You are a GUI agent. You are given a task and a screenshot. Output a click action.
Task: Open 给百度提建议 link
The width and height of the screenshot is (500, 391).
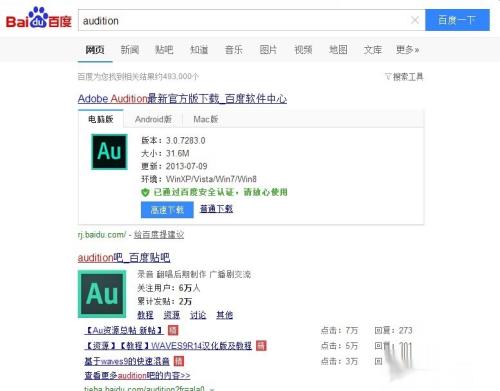pyautogui.click(x=159, y=235)
